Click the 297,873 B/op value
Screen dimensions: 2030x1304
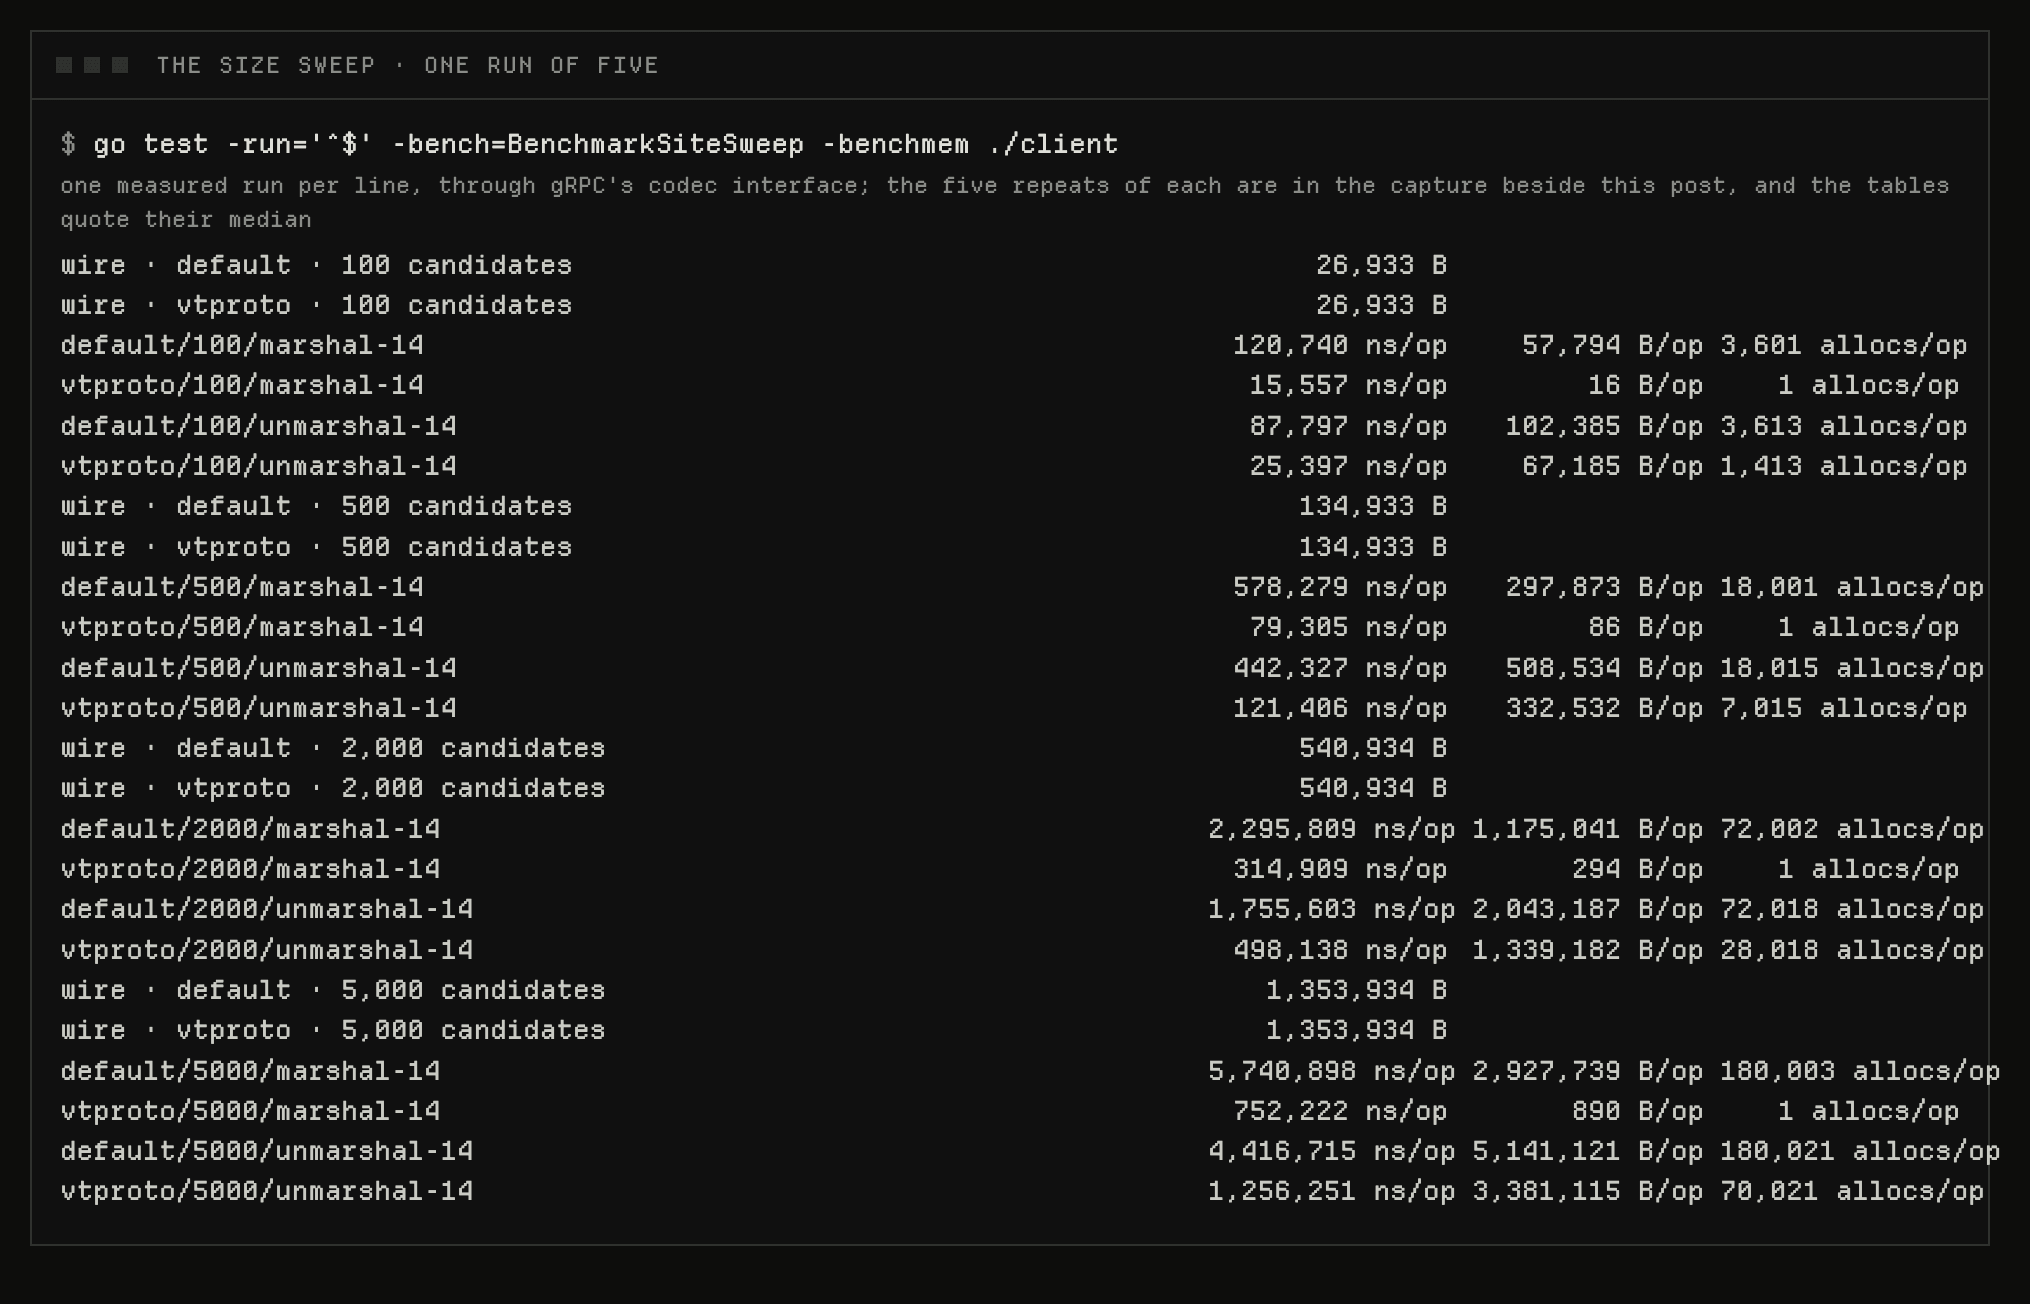[1604, 587]
